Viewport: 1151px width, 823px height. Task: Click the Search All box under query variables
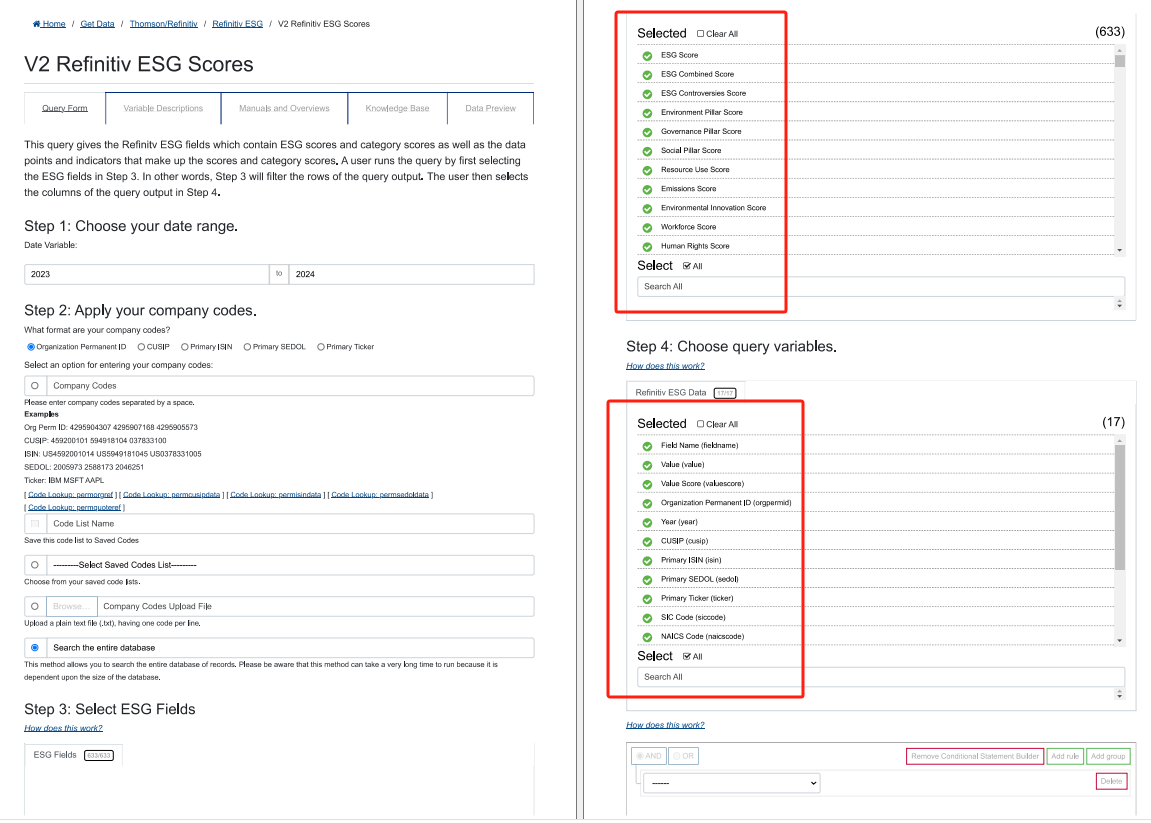881,677
